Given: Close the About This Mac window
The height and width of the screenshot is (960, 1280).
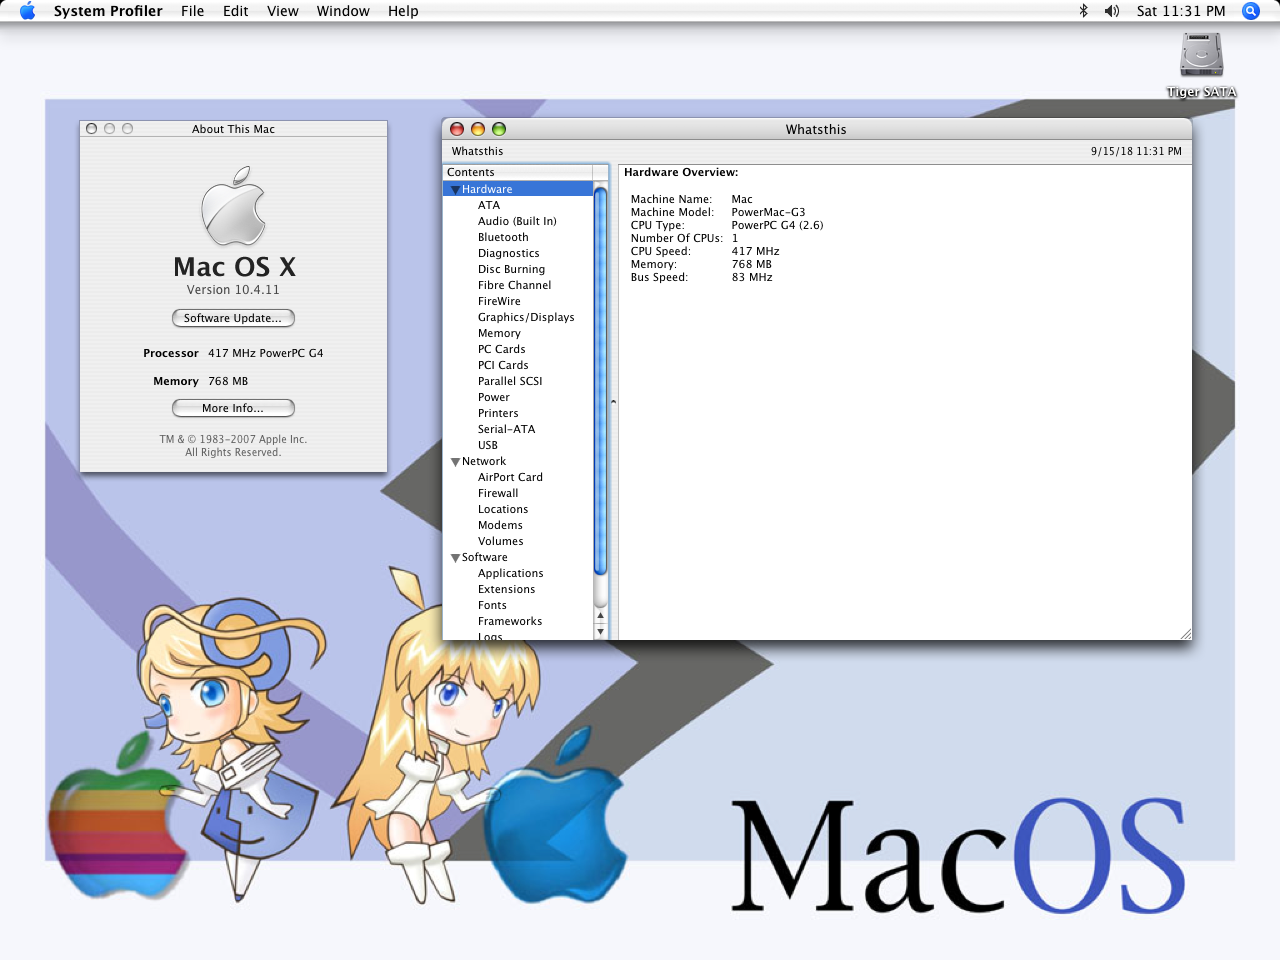Looking at the screenshot, I should (x=92, y=129).
